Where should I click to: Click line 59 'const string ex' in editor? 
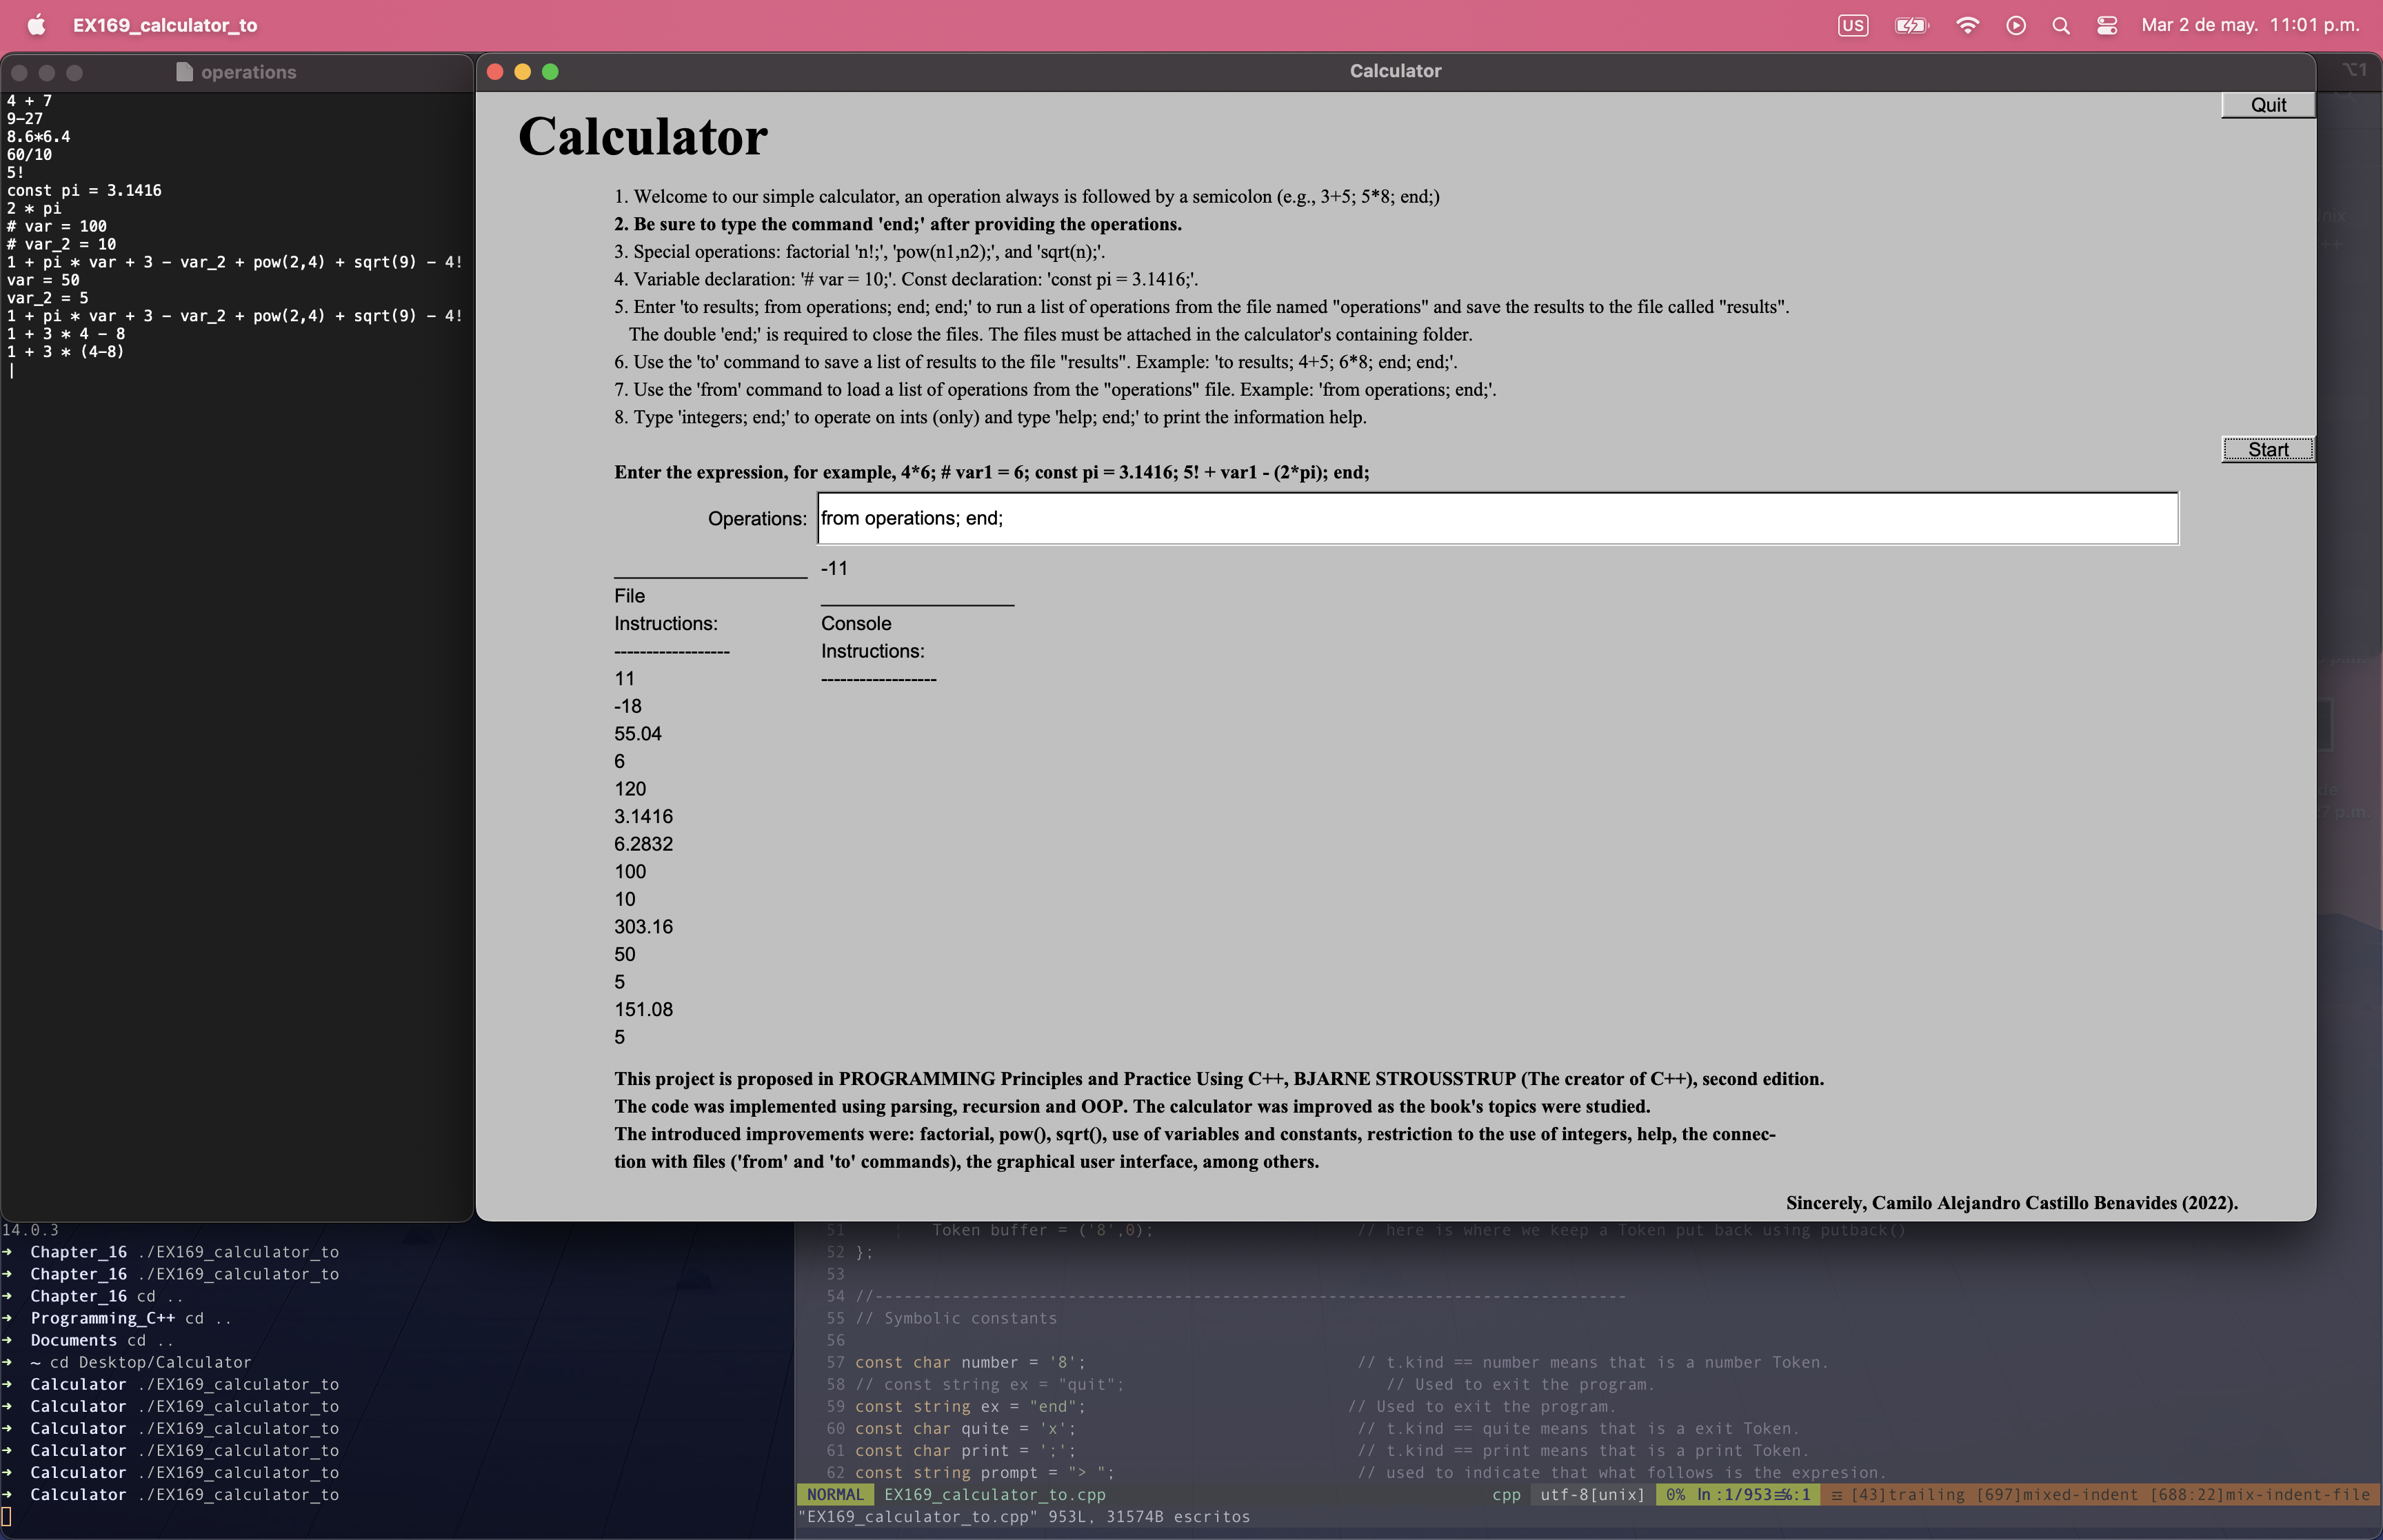pyautogui.click(x=969, y=1406)
